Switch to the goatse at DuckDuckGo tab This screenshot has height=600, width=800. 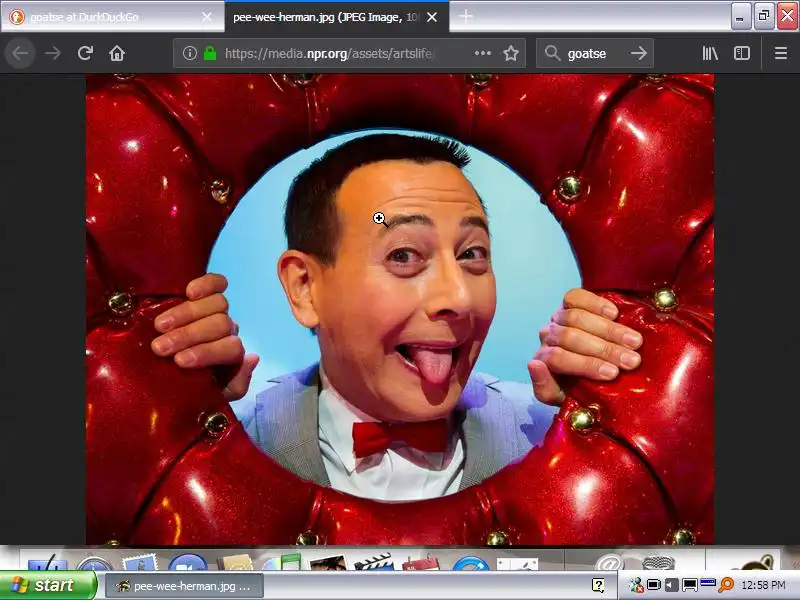click(111, 17)
